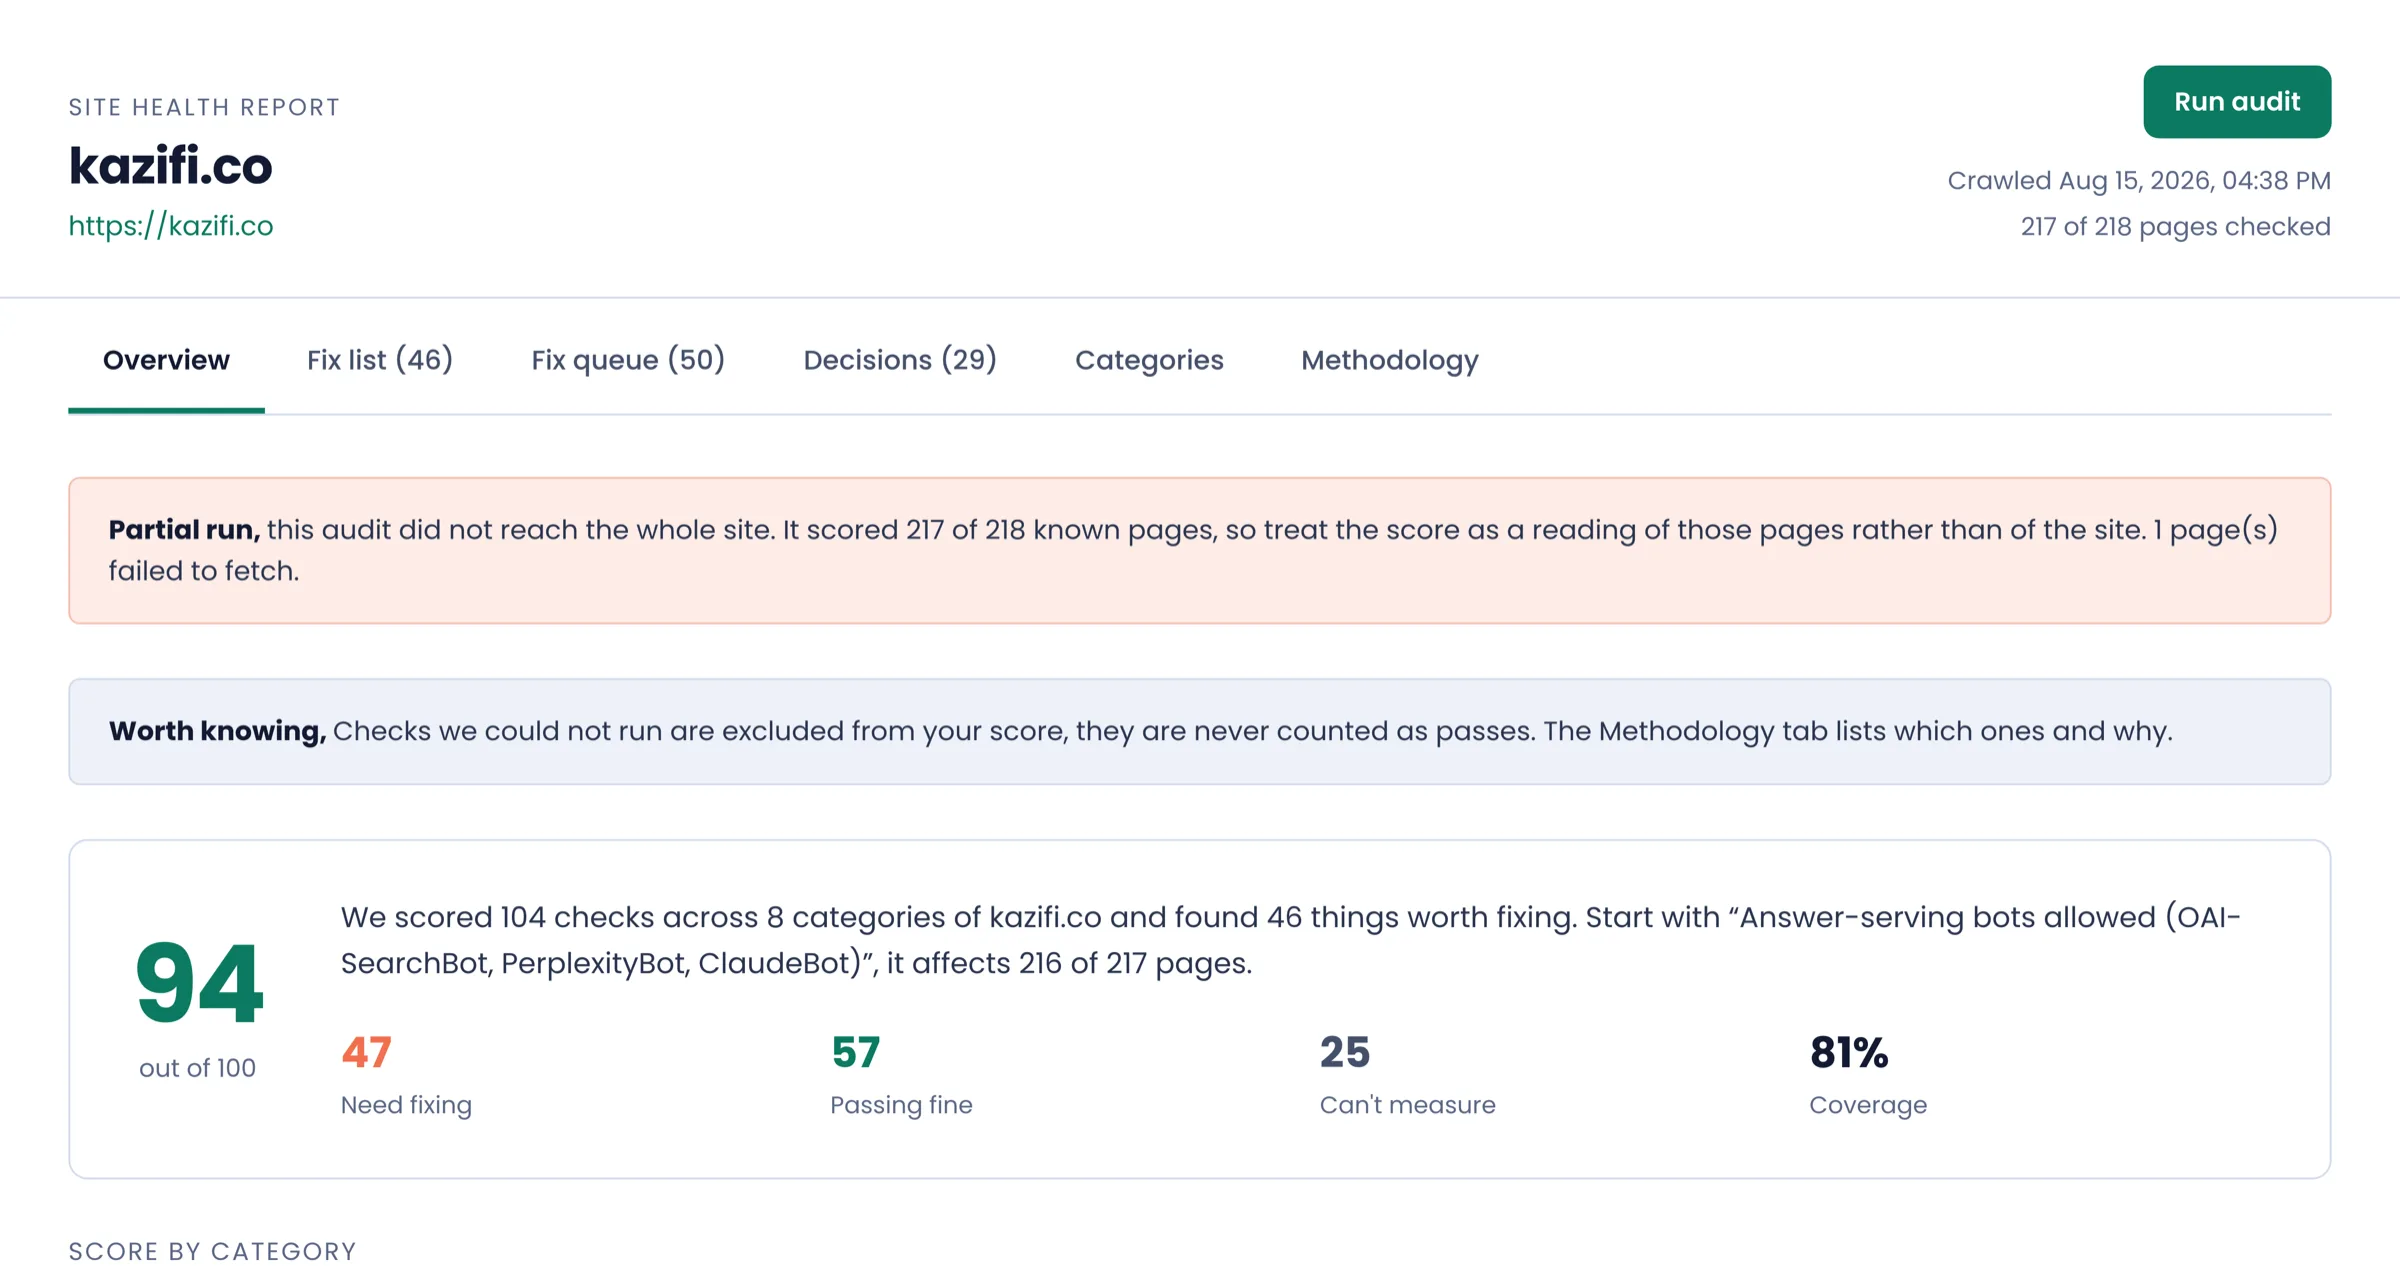Click the Can't measure label
The image size is (2400, 1266).
point(1407,1105)
